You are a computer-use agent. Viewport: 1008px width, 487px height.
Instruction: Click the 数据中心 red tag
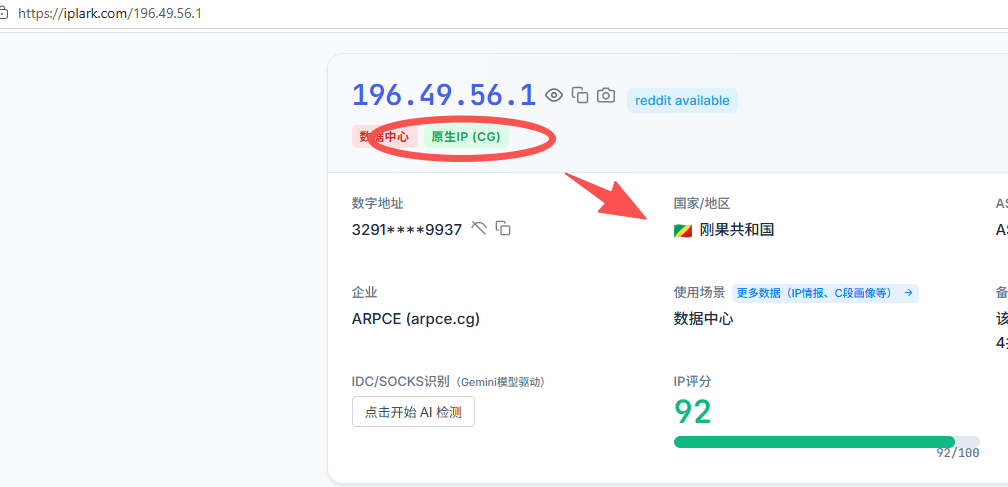tap(384, 136)
